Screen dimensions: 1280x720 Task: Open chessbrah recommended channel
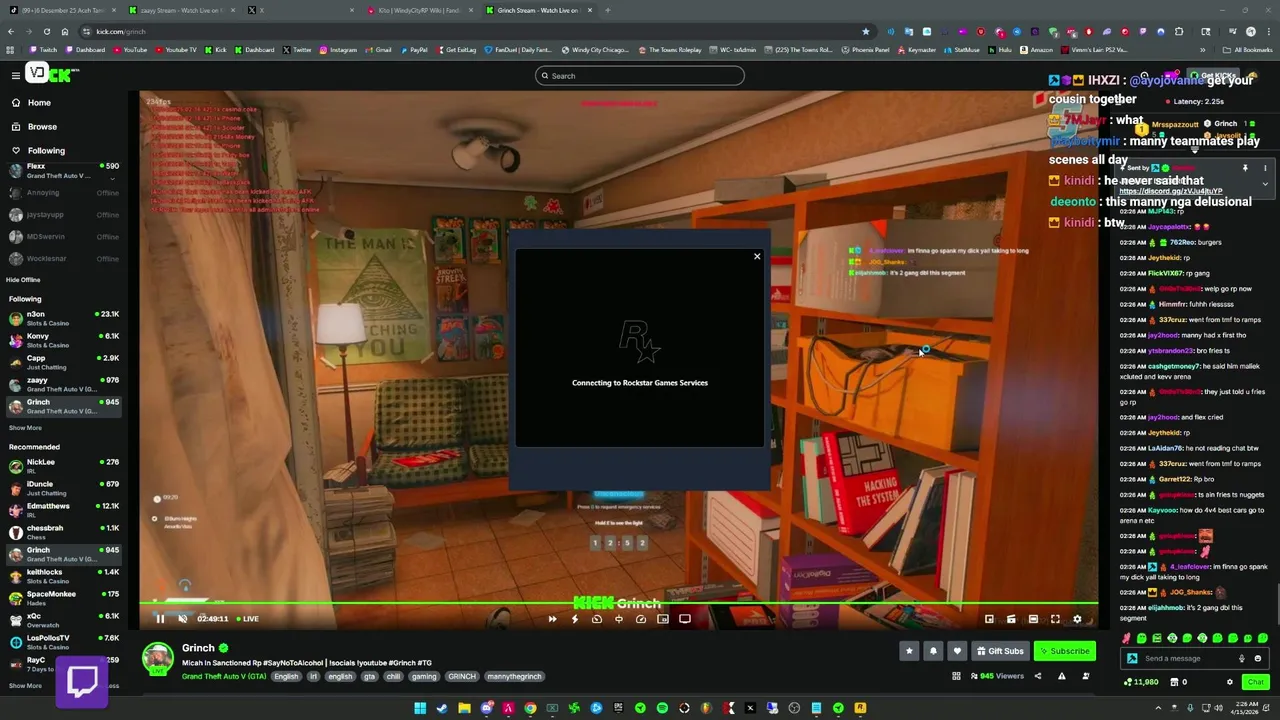click(62, 532)
